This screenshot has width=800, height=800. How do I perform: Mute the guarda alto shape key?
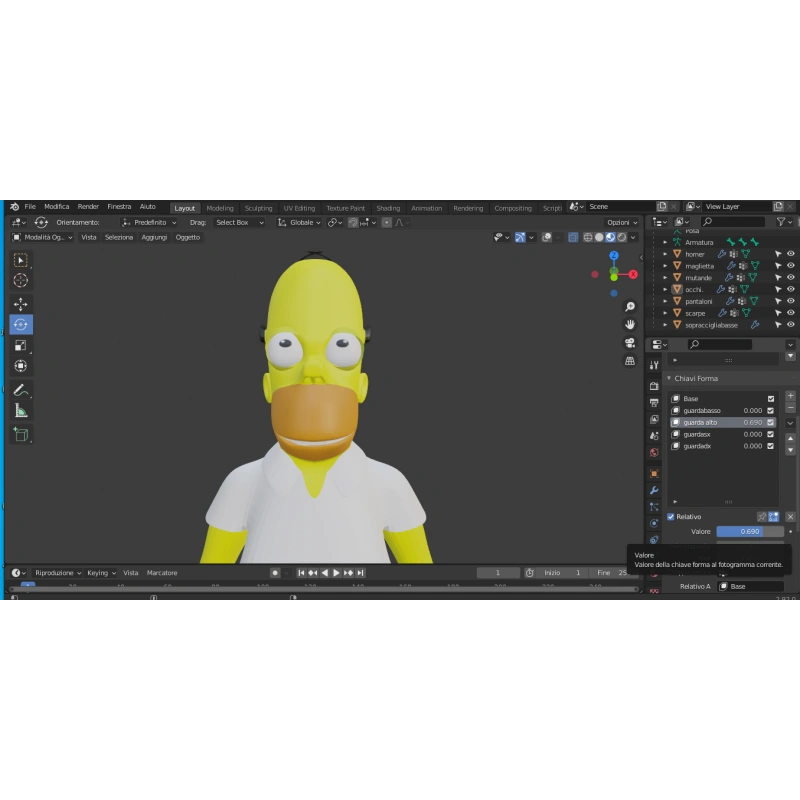pyautogui.click(x=771, y=422)
